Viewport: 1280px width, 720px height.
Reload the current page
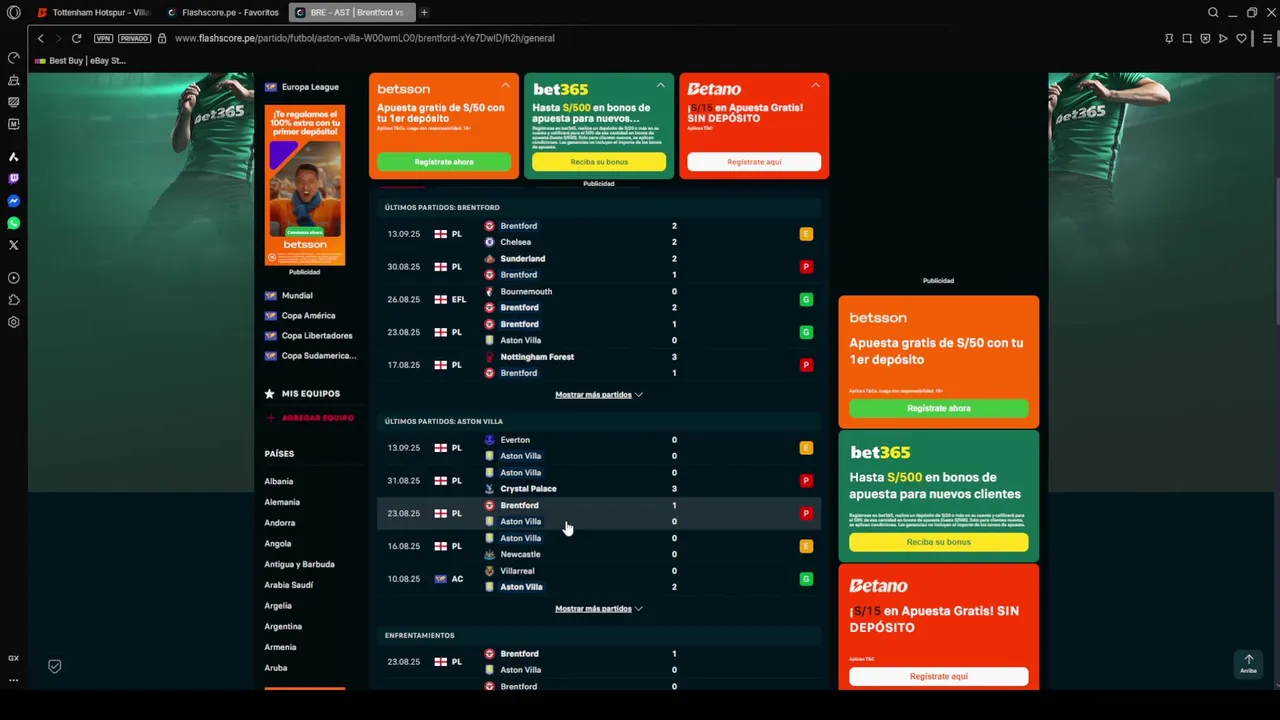pyautogui.click(x=76, y=38)
